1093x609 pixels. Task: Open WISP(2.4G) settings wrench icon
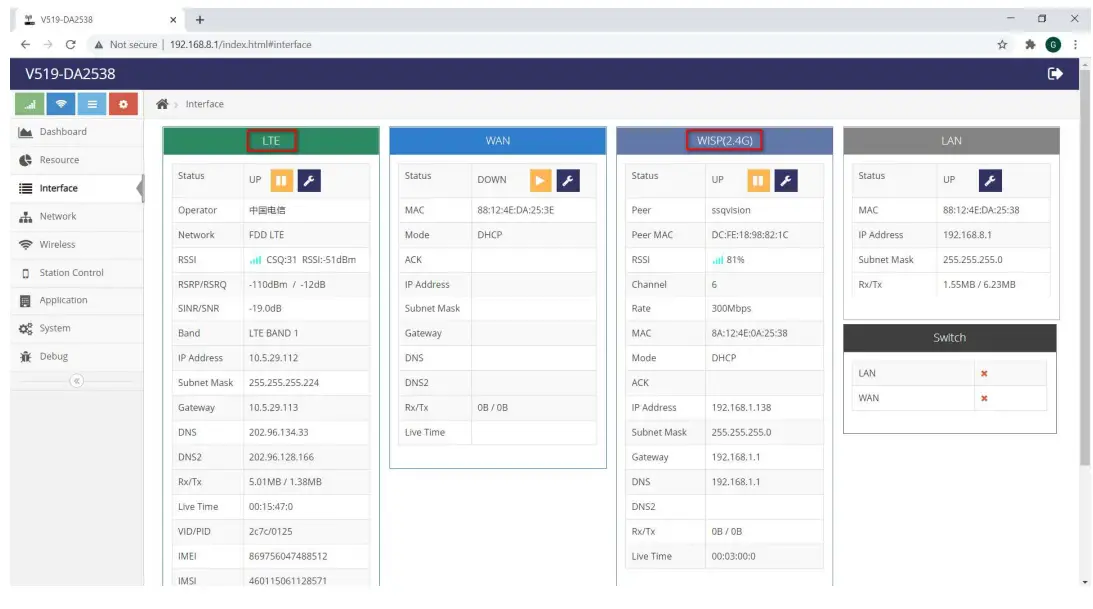coord(786,180)
